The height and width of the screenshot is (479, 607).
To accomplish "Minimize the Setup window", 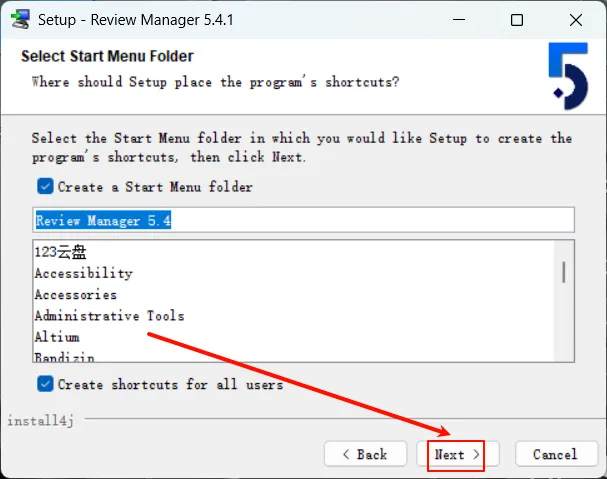I will pos(459,19).
